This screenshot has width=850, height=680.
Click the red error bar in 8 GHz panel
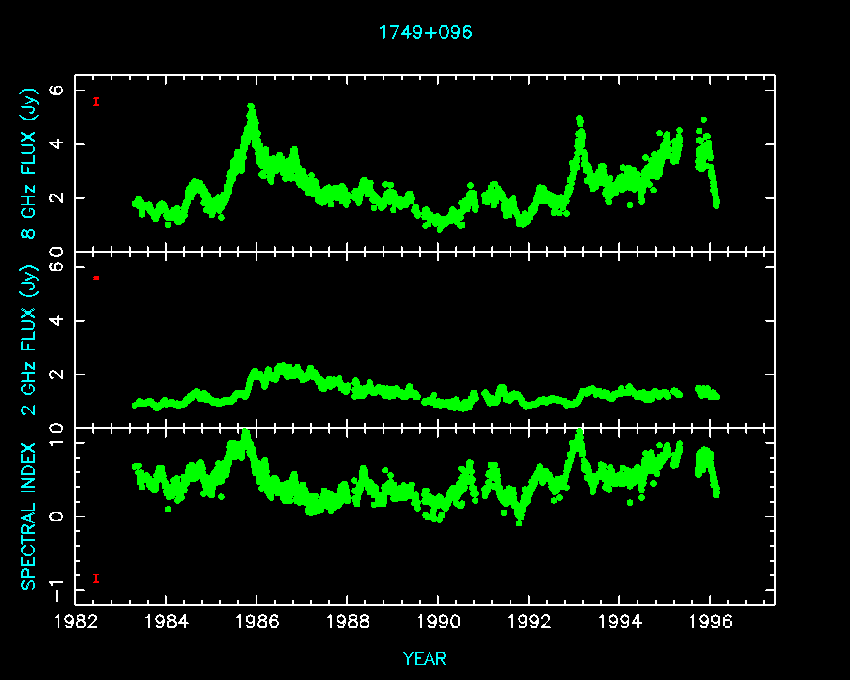point(96,101)
